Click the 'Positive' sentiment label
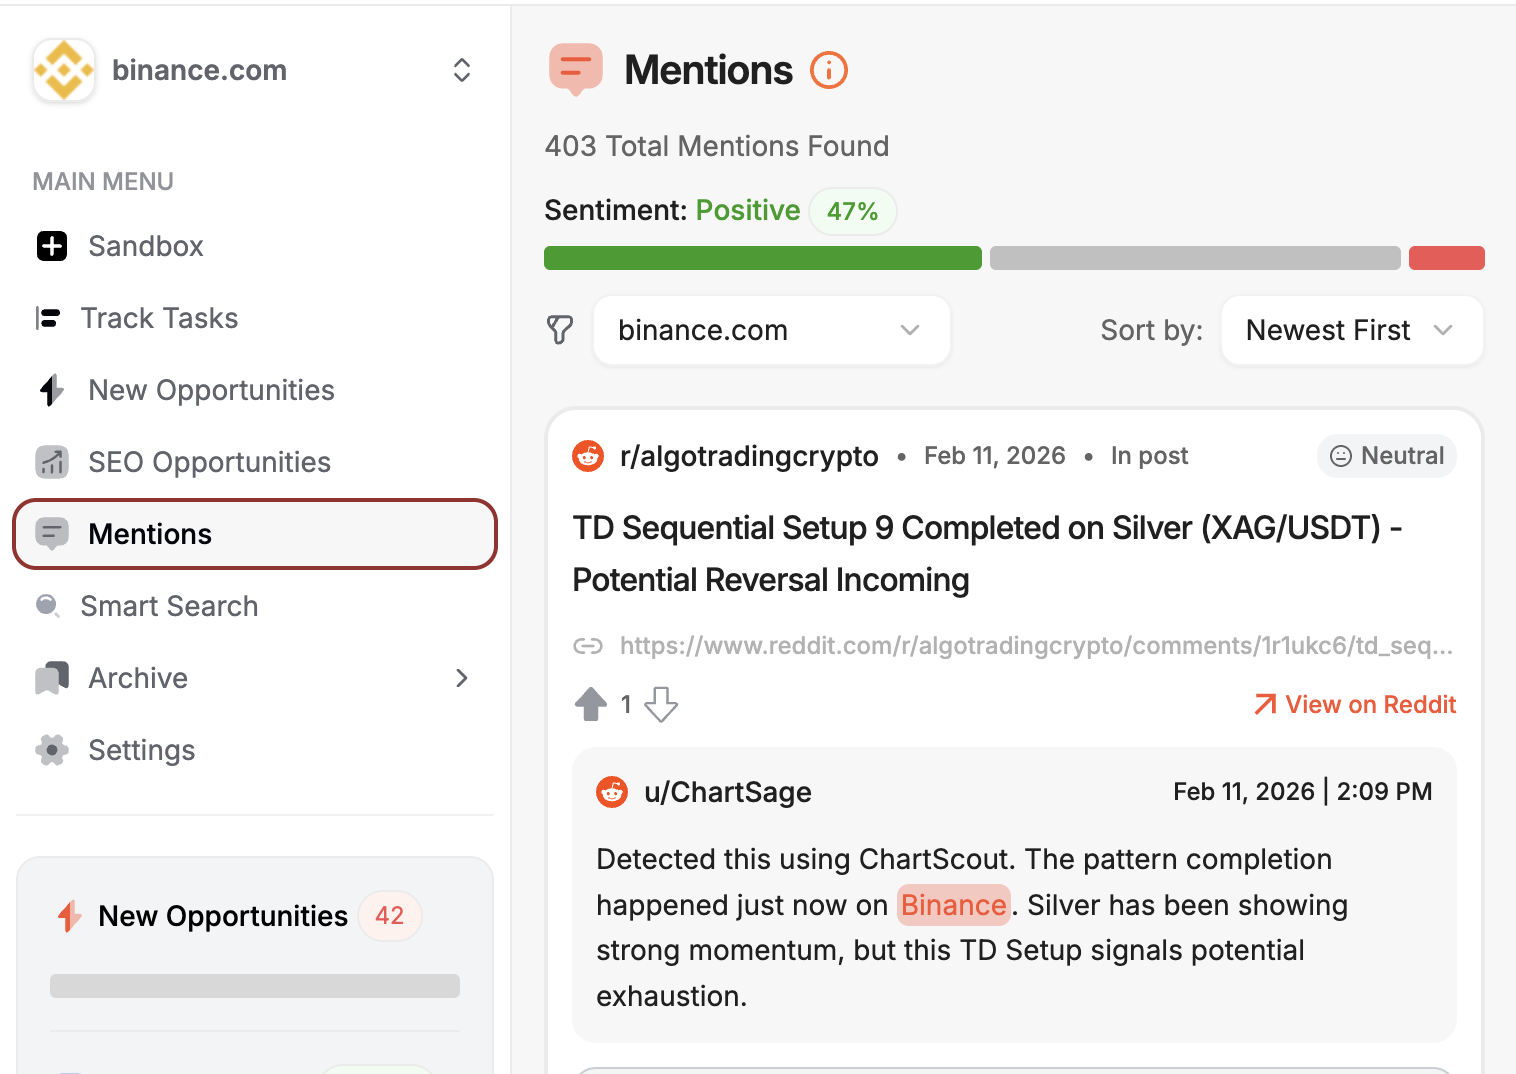This screenshot has height=1074, width=1516. coord(748,210)
